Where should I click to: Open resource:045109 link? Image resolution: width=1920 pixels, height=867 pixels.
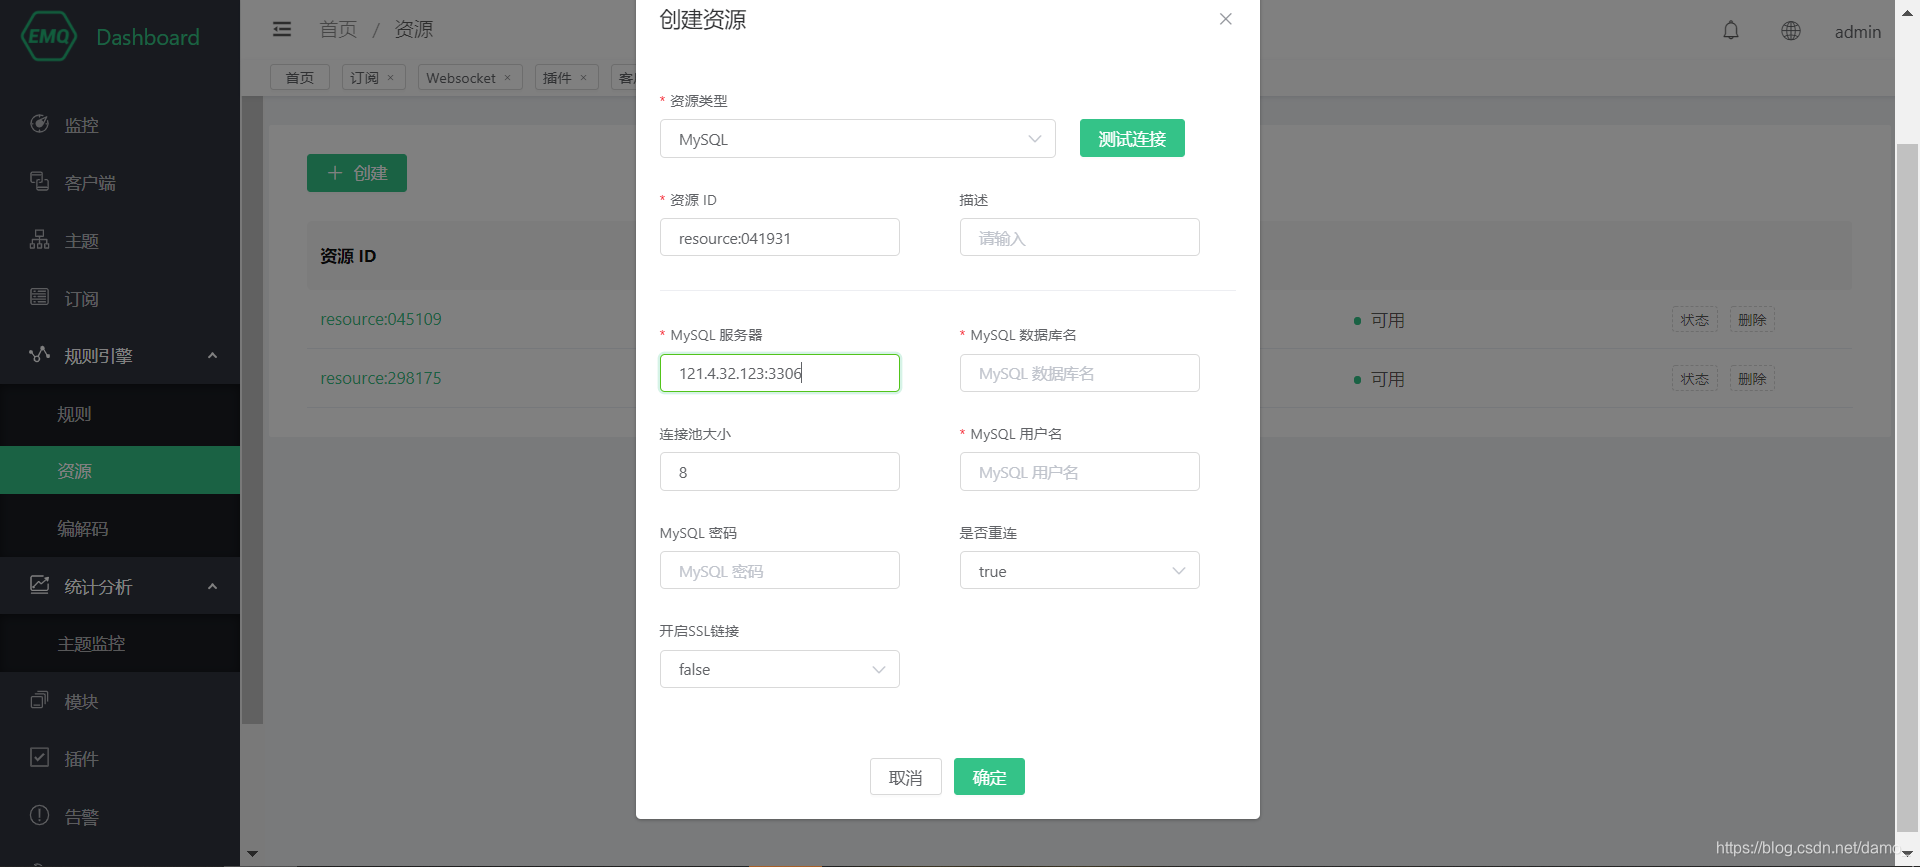pyautogui.click(x=381, y=319)
